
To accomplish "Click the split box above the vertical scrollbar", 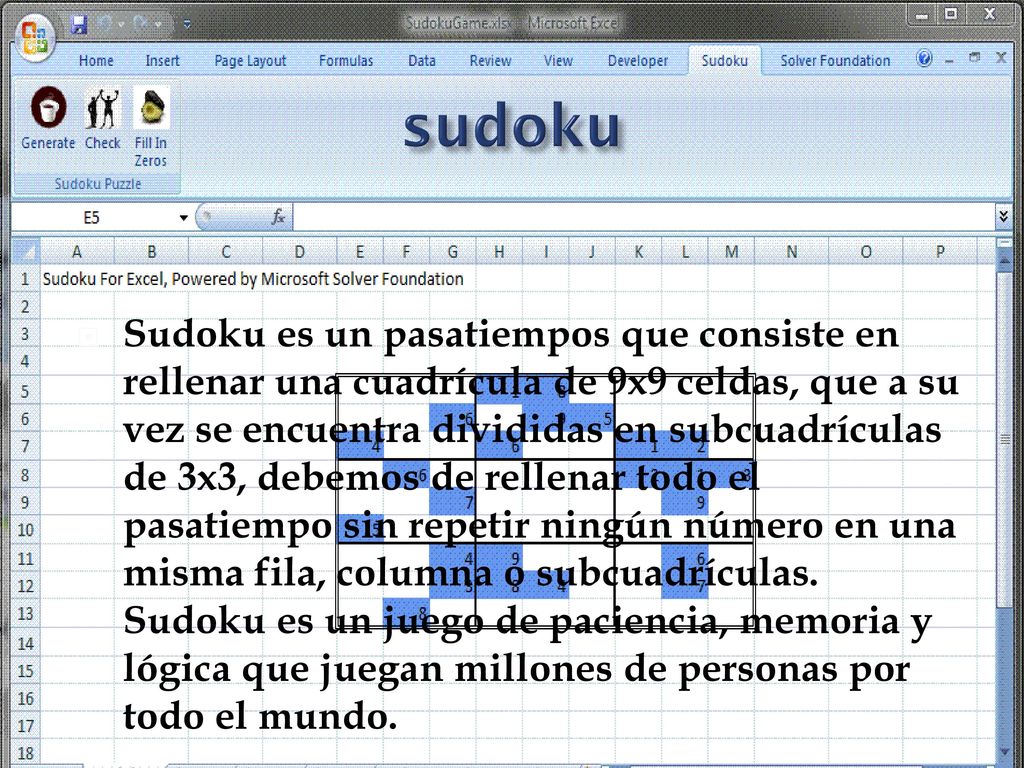I will (1006, 243).
